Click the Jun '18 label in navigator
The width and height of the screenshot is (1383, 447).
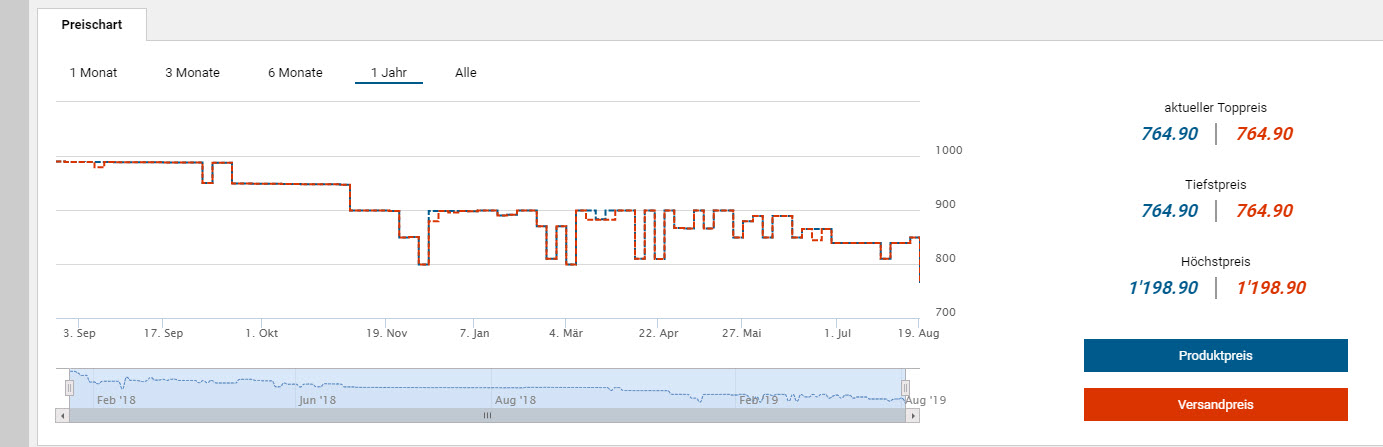(x=317, y=400)
